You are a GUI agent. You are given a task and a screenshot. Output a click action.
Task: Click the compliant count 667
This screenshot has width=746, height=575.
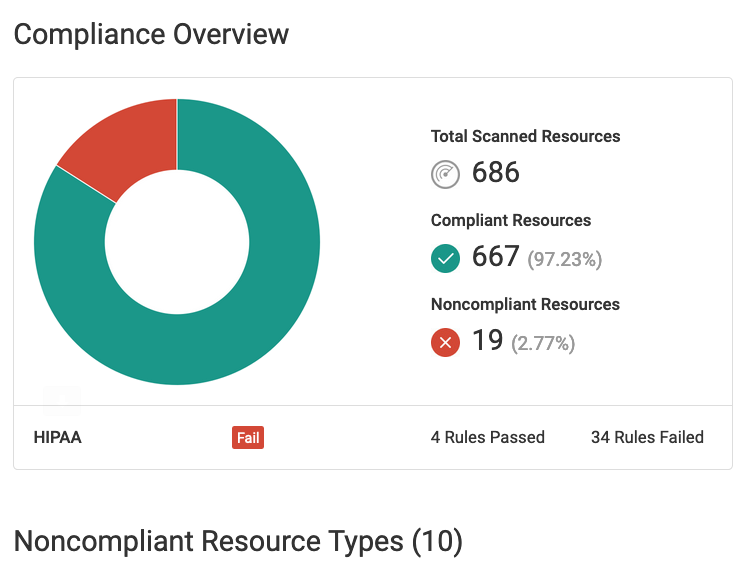[x=495, y=256]
